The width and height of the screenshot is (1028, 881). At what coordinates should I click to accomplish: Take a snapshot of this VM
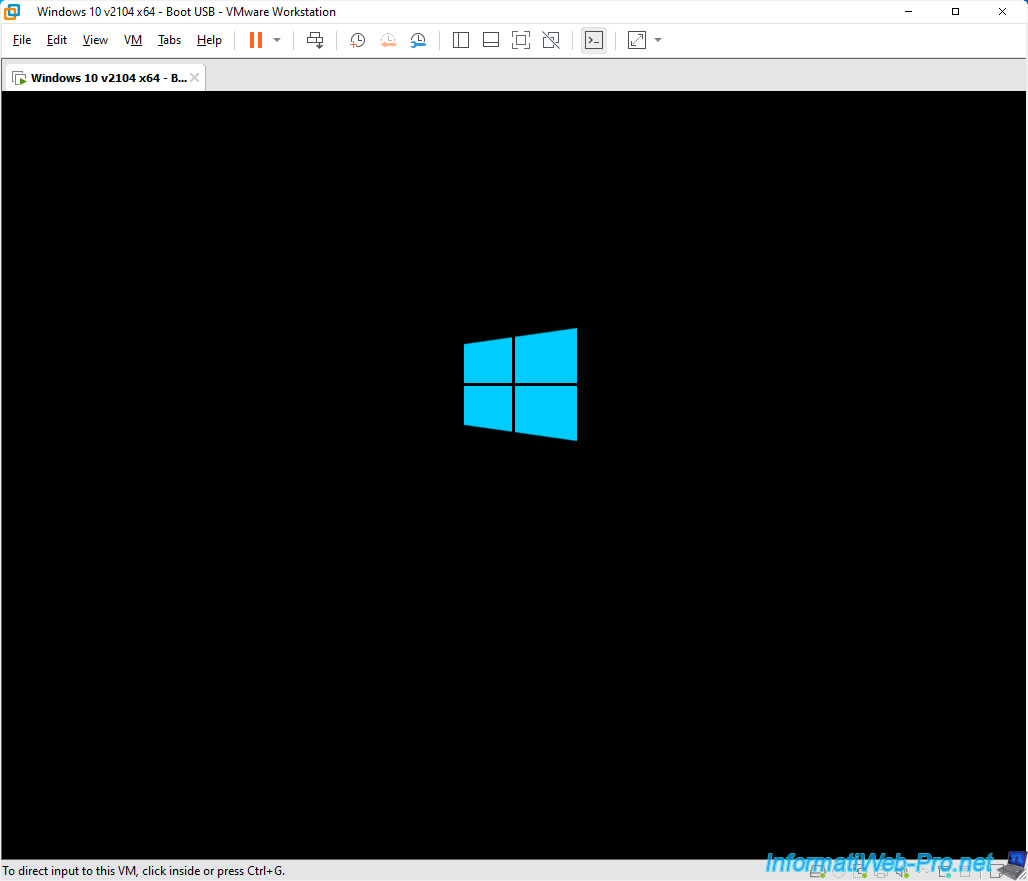point(357,40)
